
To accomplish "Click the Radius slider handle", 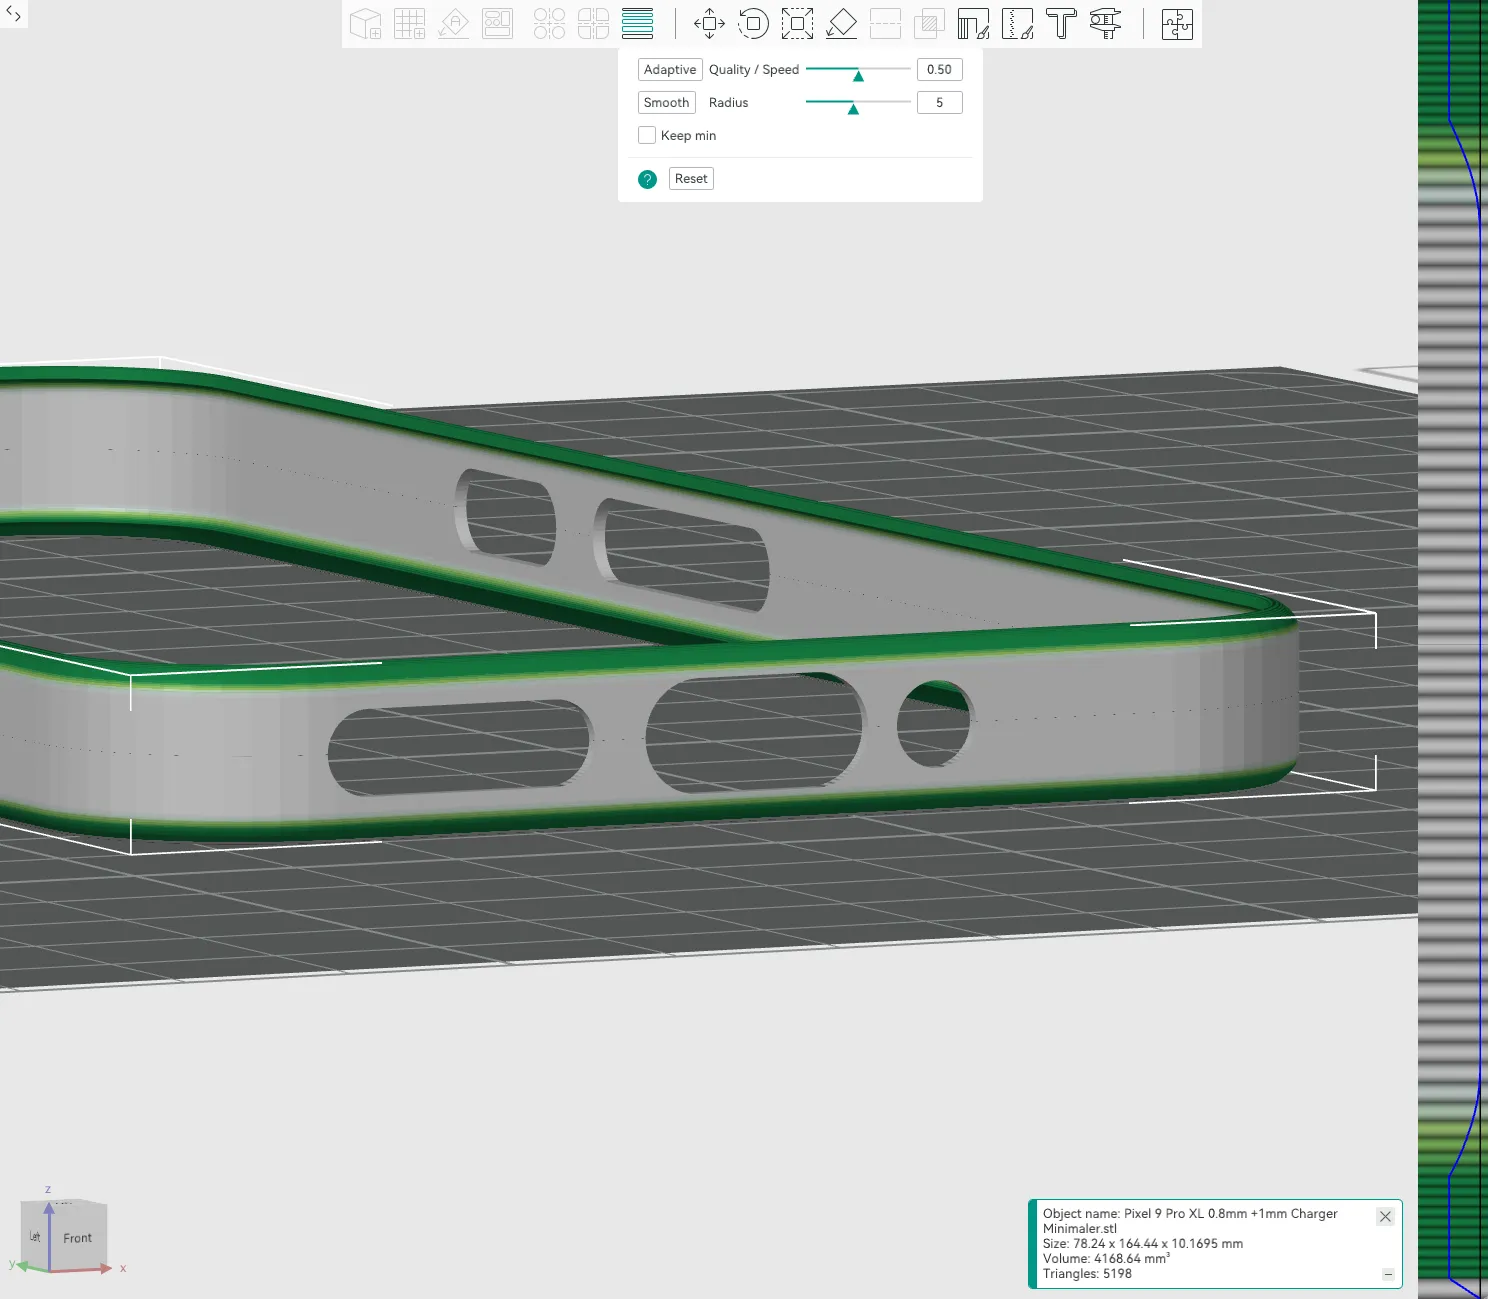I will (x=853, y=108).
